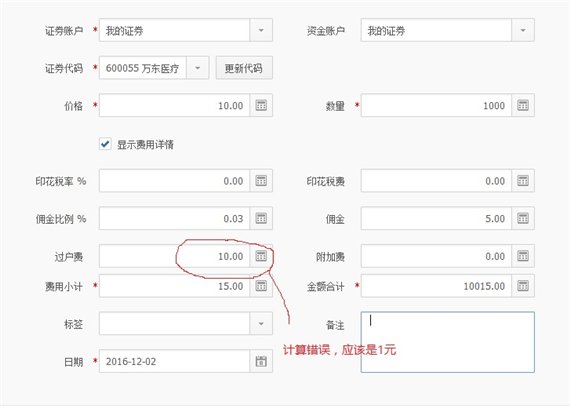The height and width of the screenshot is (408, 570).
Task: Expand the 标签 dropdown
Action: 261,324
